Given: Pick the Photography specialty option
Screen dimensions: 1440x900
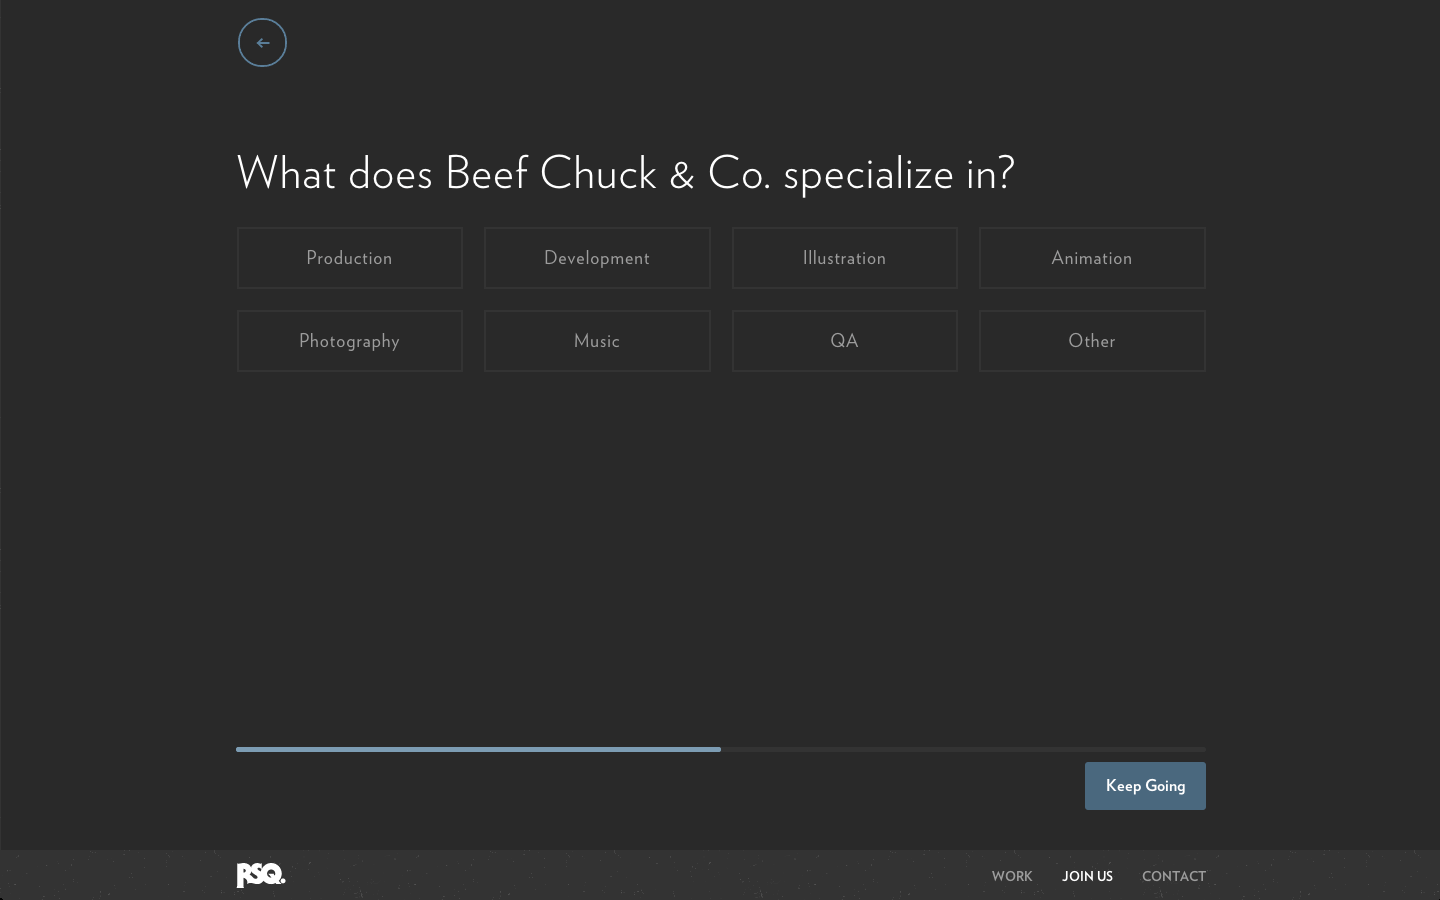Looking at the screenshot, I should 350,341.
